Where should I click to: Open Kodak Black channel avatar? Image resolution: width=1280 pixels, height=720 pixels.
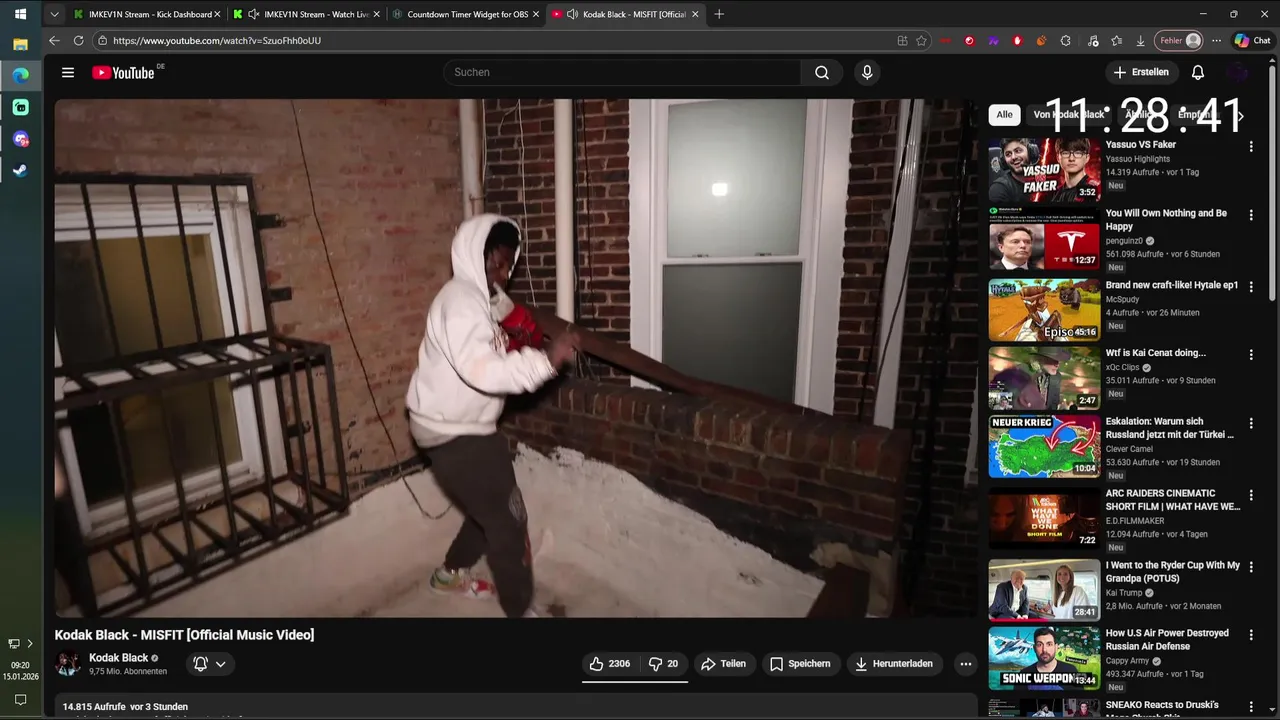pyautogui.click(x=68, y=663)
